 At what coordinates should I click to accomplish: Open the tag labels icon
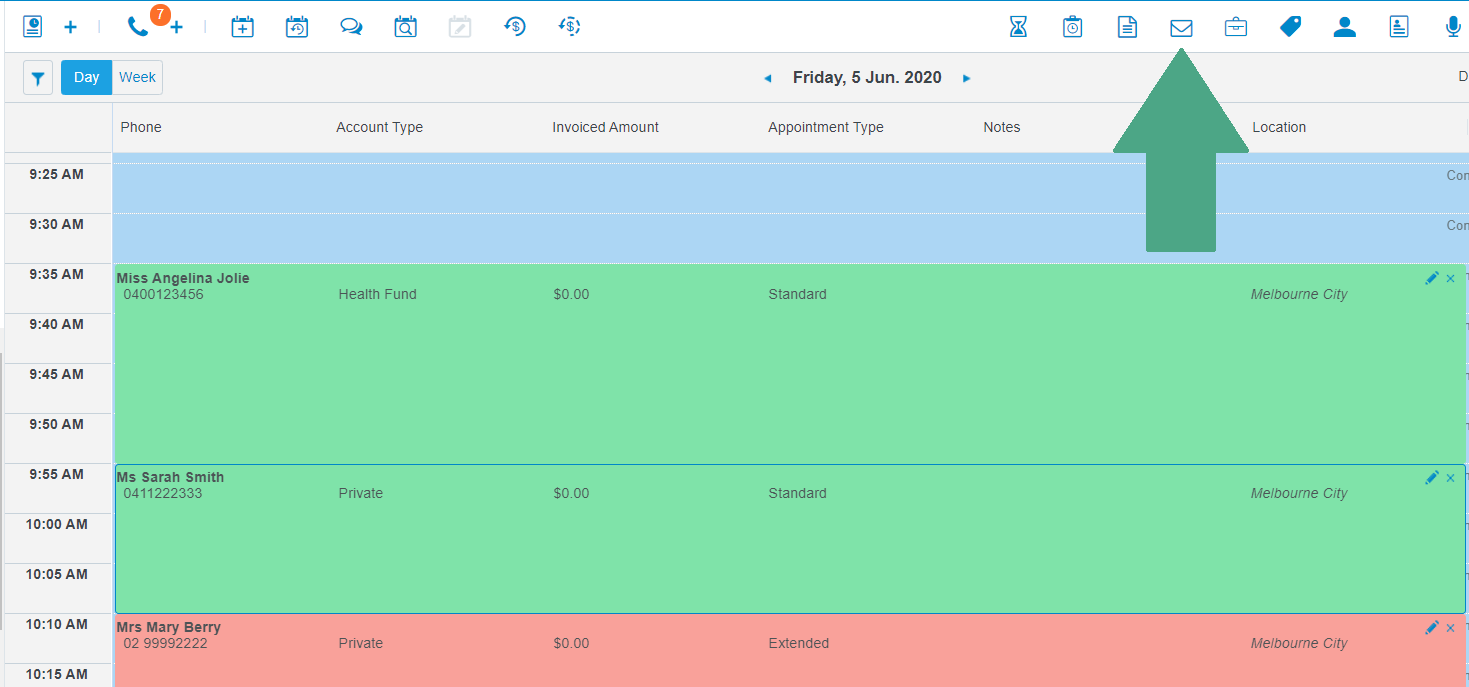point(1290,26)
